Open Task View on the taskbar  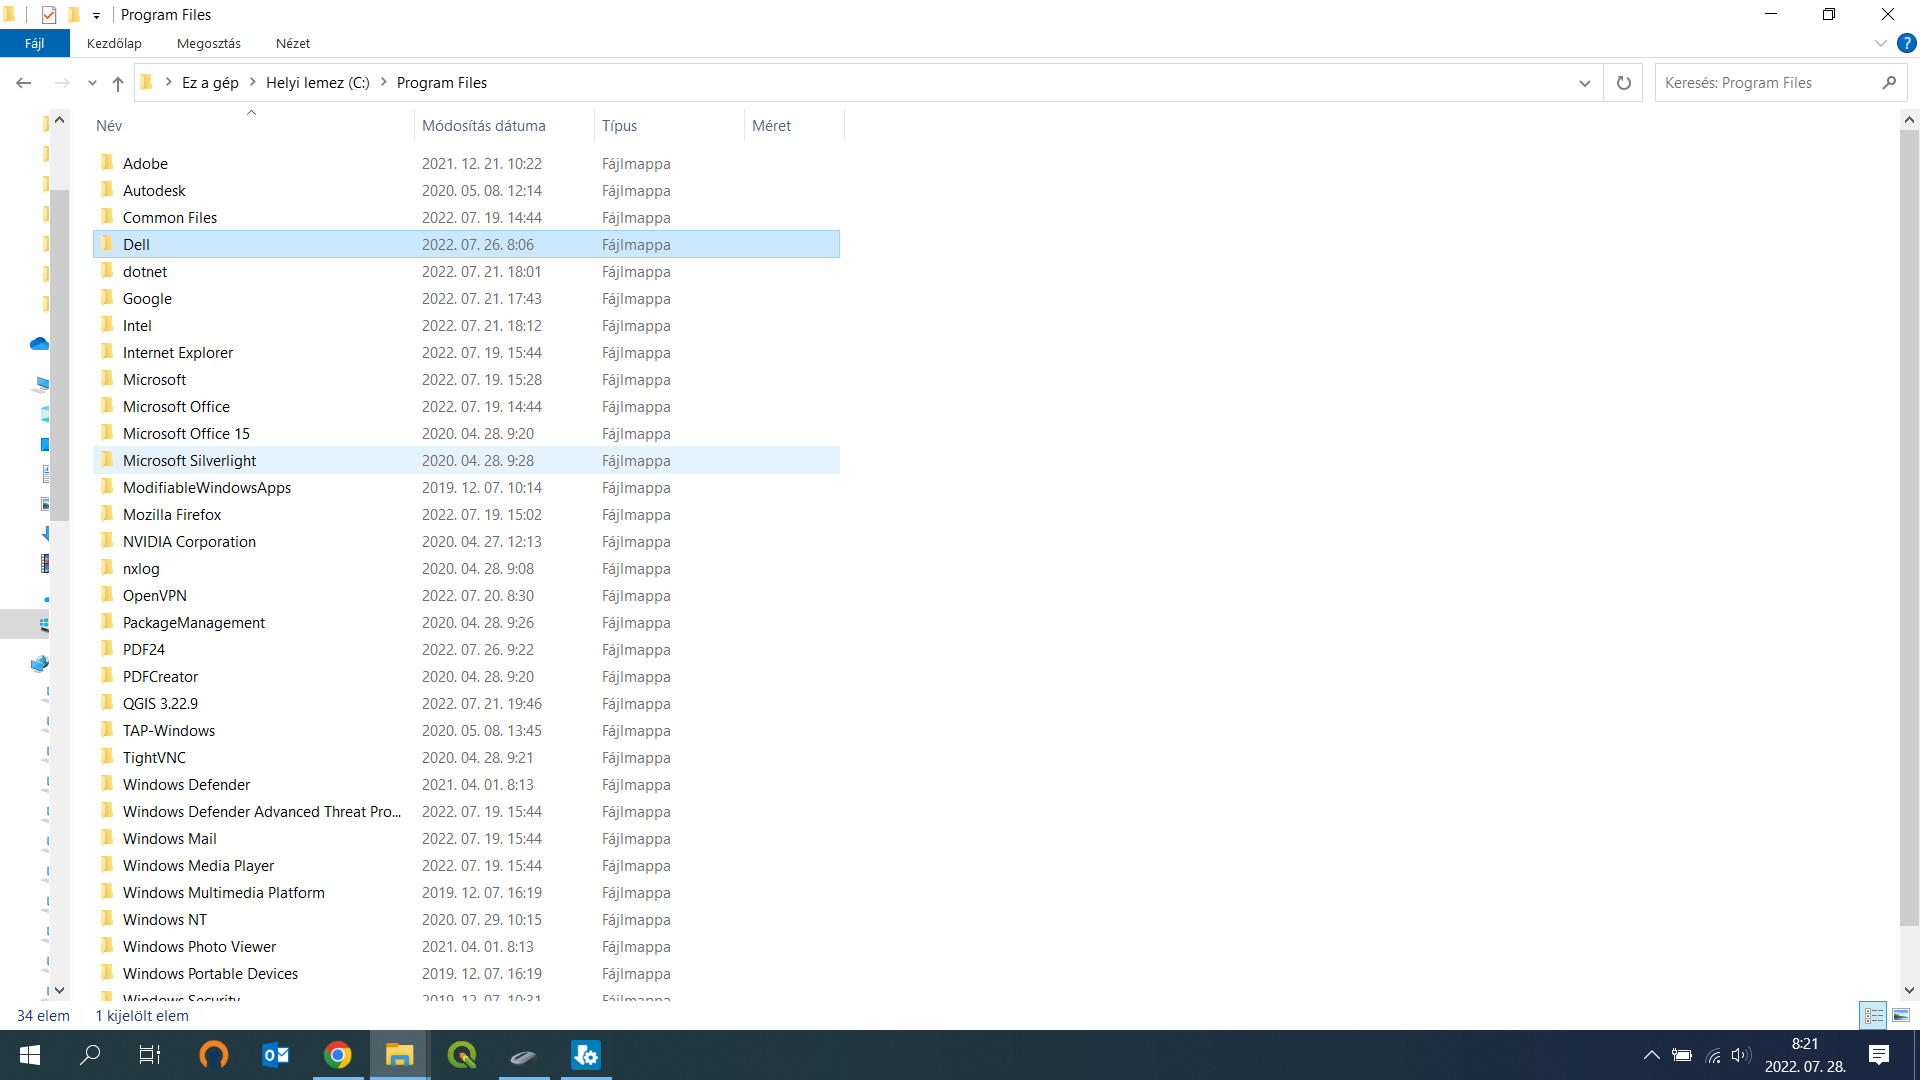click(x=150, y=1055)
